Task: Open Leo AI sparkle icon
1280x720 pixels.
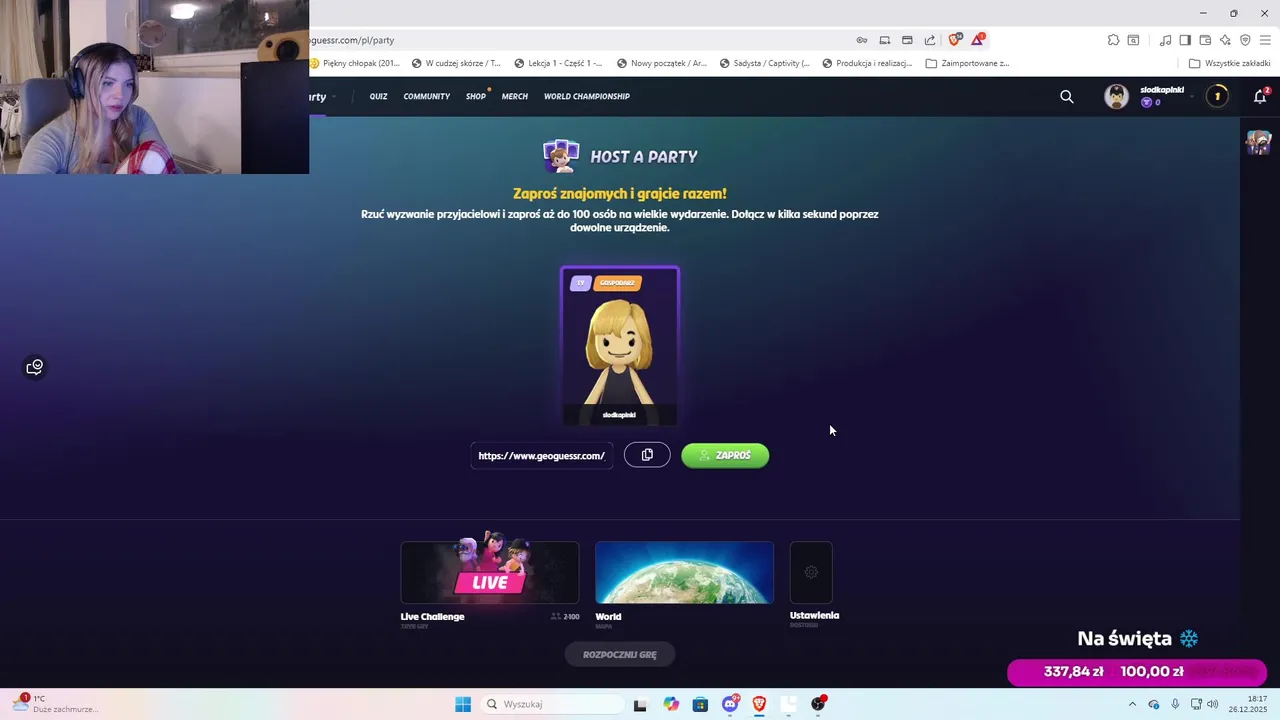Action: [x=1225, y=40]
